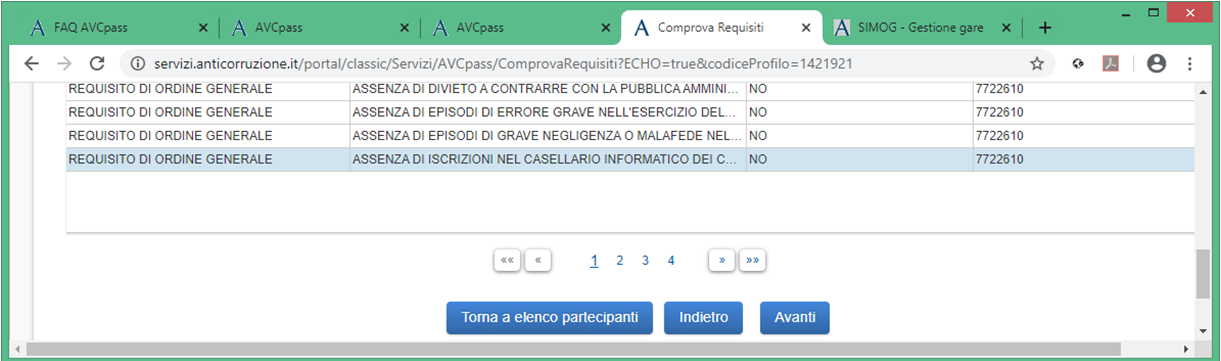Go back using browser back arrow
Image resolution: width=1221 pixels, height=361 pixels.
click(31, 63)
